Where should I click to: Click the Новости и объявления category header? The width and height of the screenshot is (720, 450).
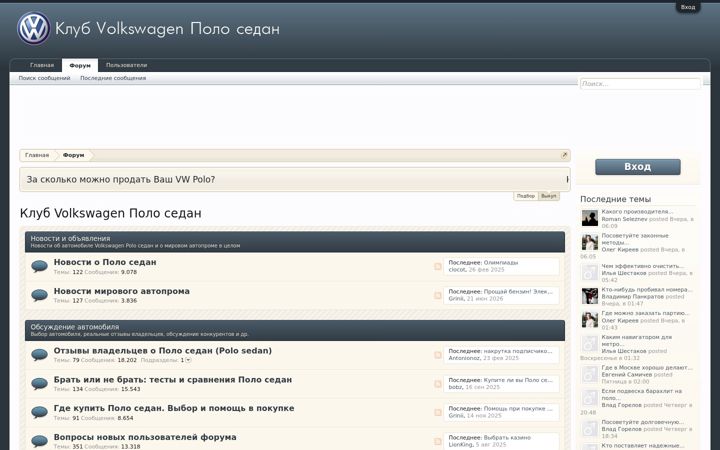tap(70, 238)
